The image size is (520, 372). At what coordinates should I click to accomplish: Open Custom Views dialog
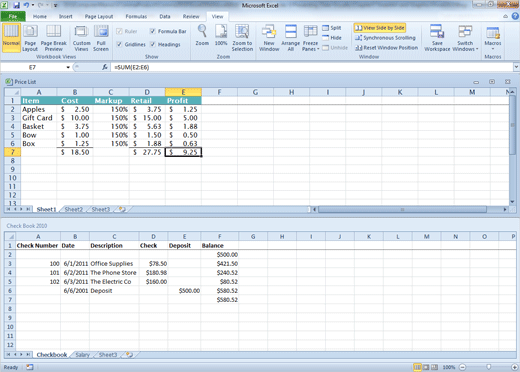coord(81,38)
